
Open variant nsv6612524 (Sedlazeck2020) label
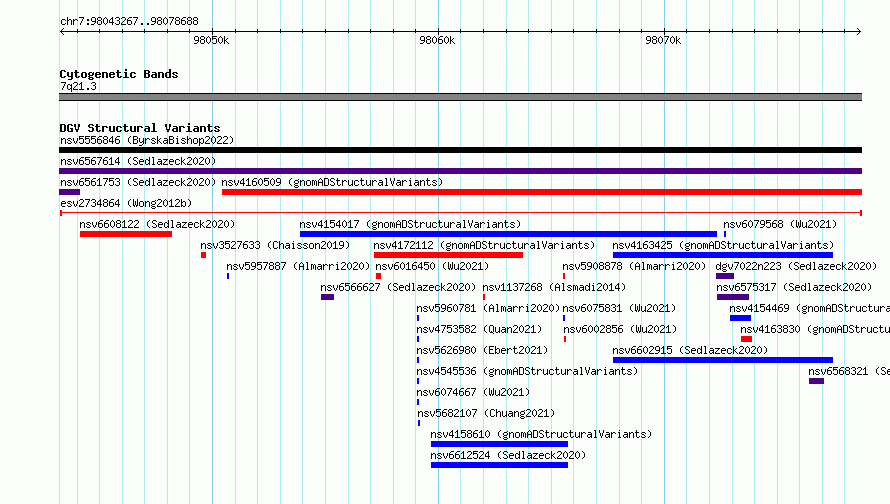(508, 455)
